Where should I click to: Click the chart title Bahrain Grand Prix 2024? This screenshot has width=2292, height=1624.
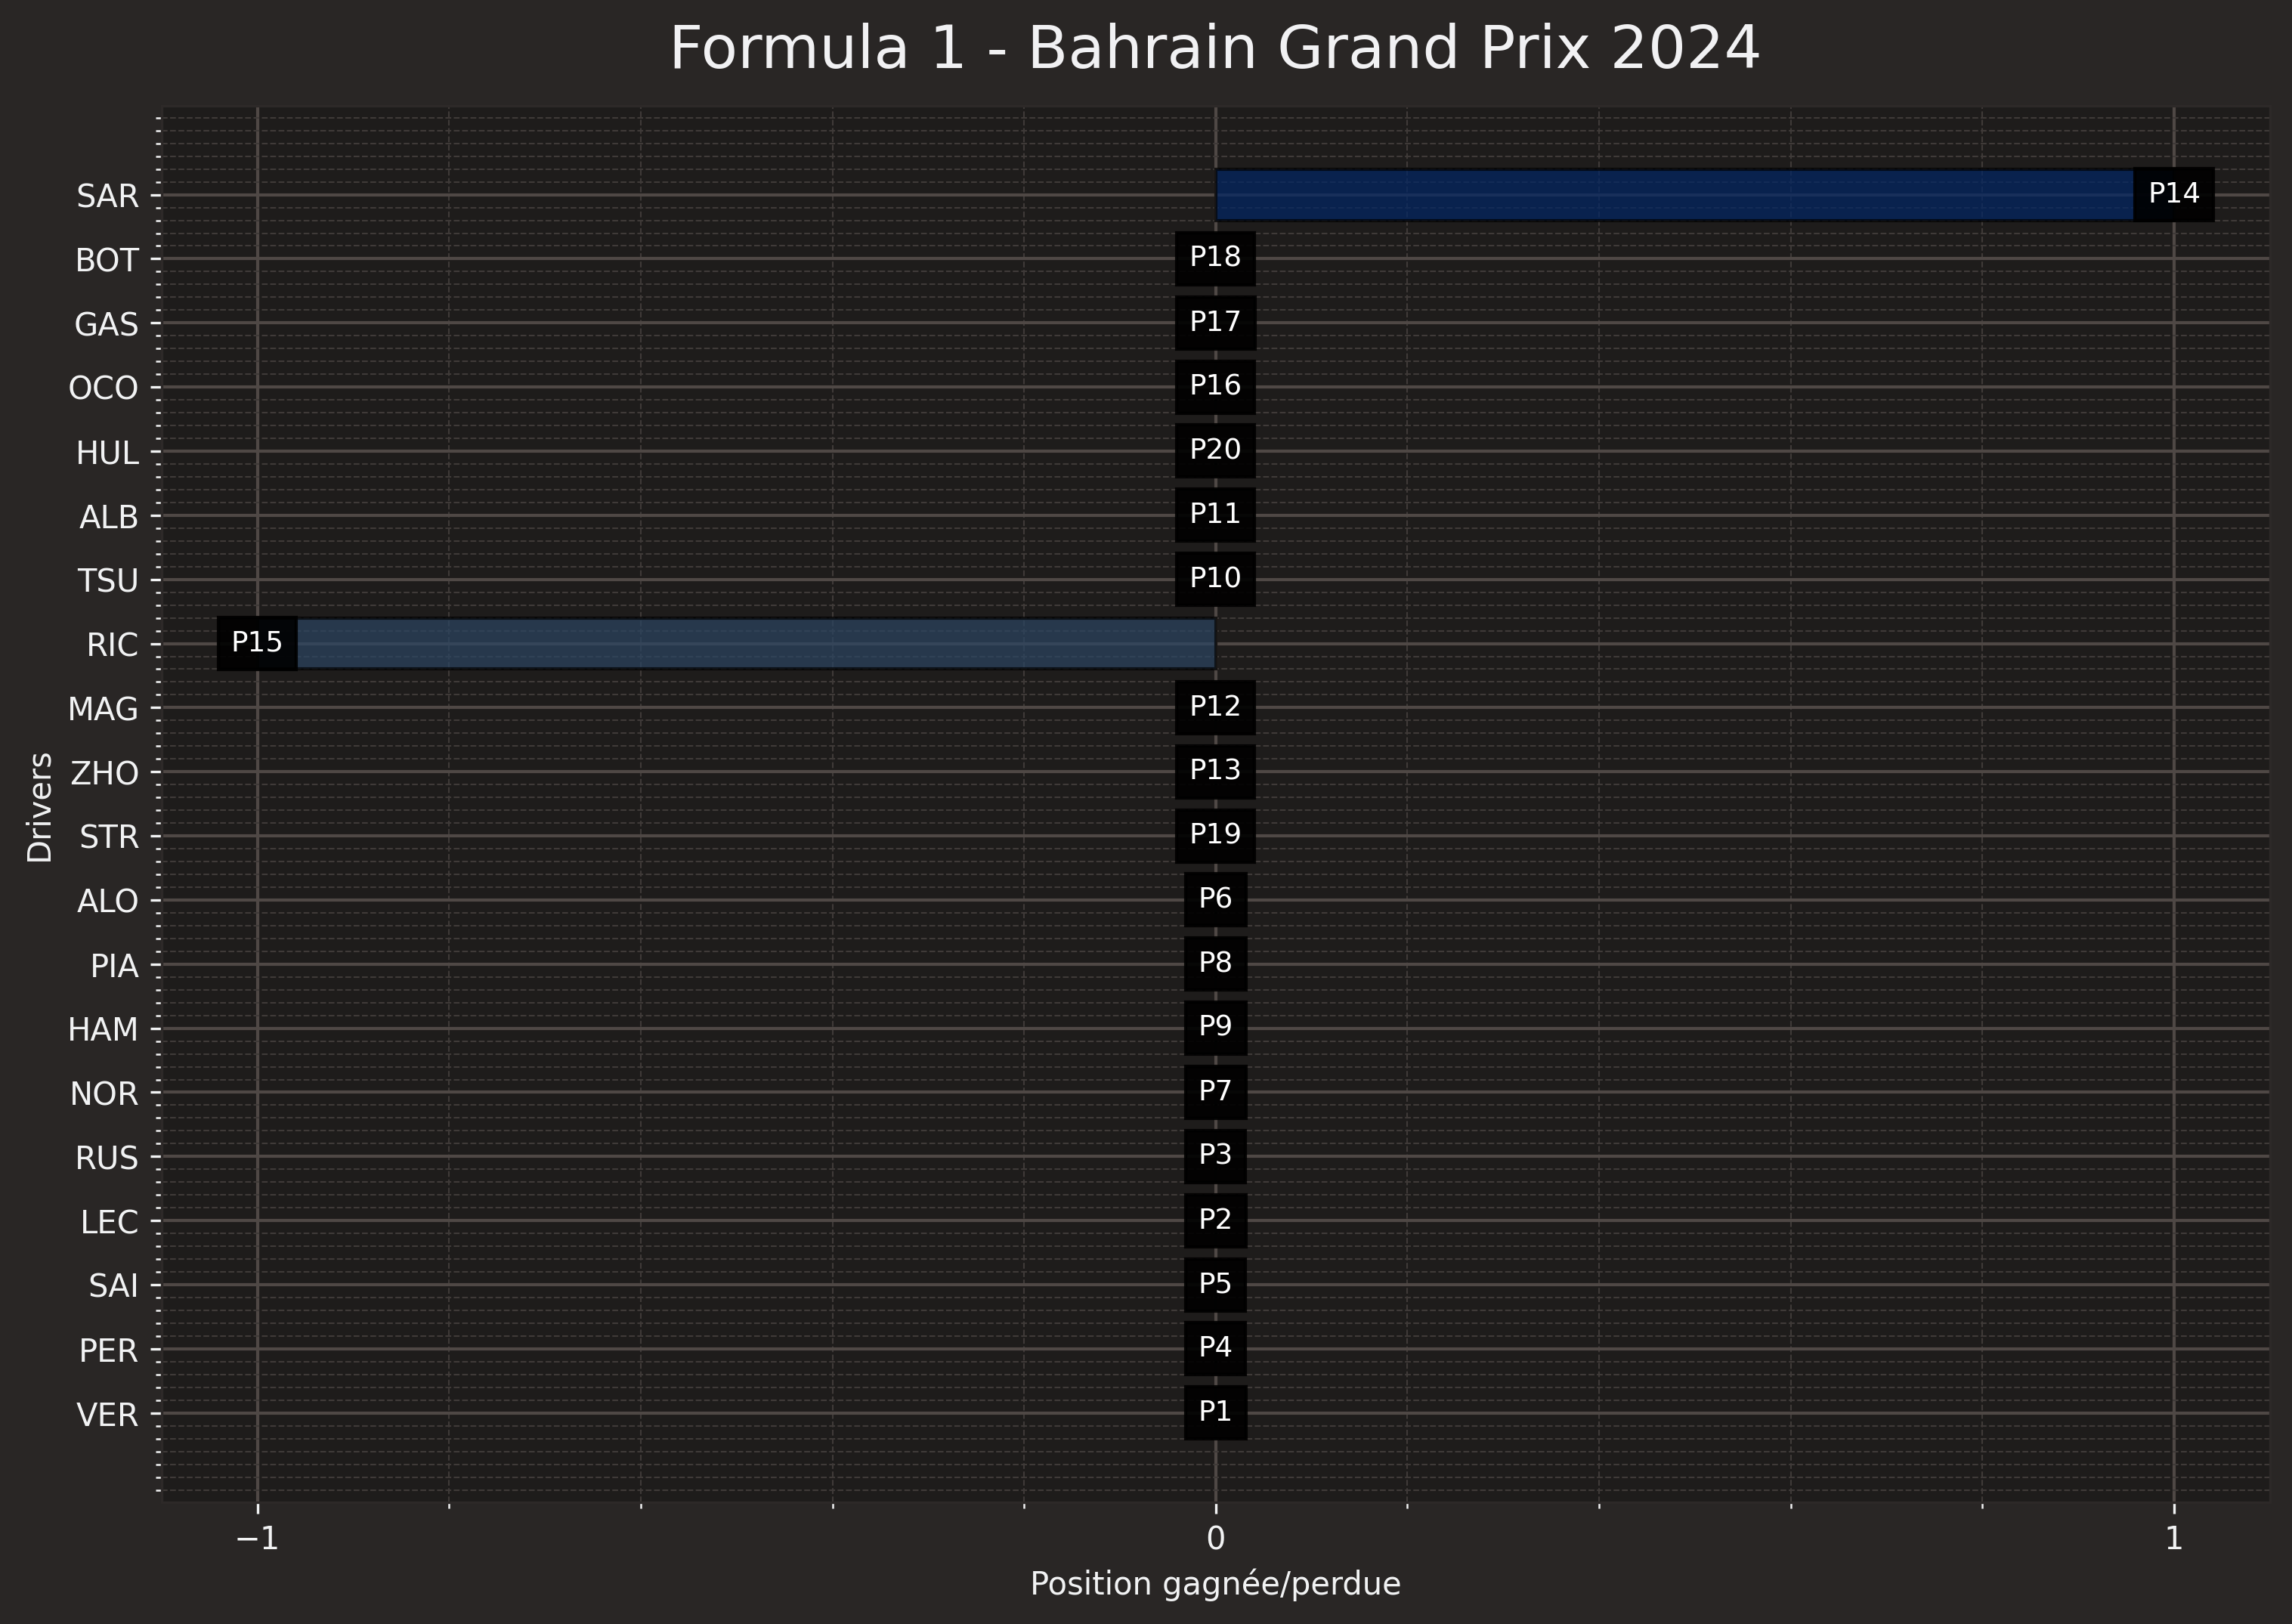tap(1214, 48)
